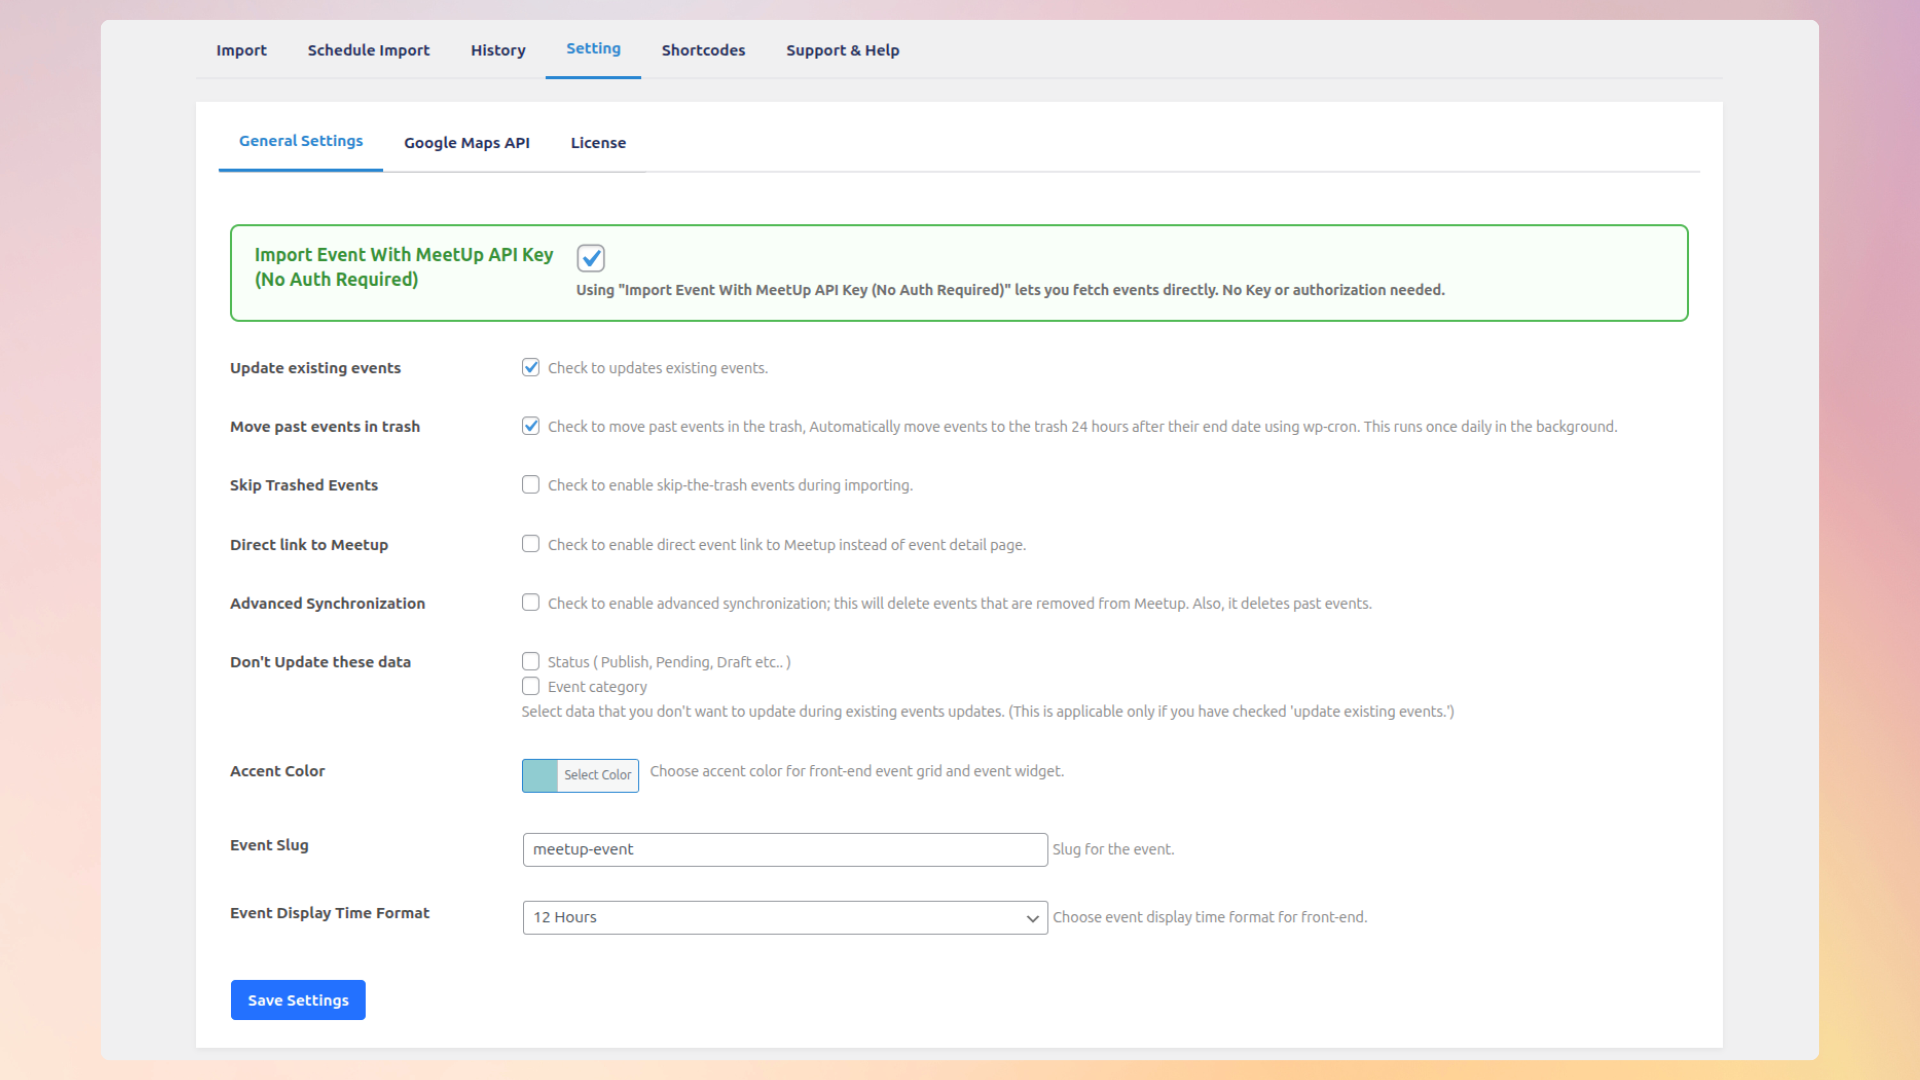The image size is (1920, 1080).
Task: Click the Save Settings button
Action: click(x=297, y=999)
